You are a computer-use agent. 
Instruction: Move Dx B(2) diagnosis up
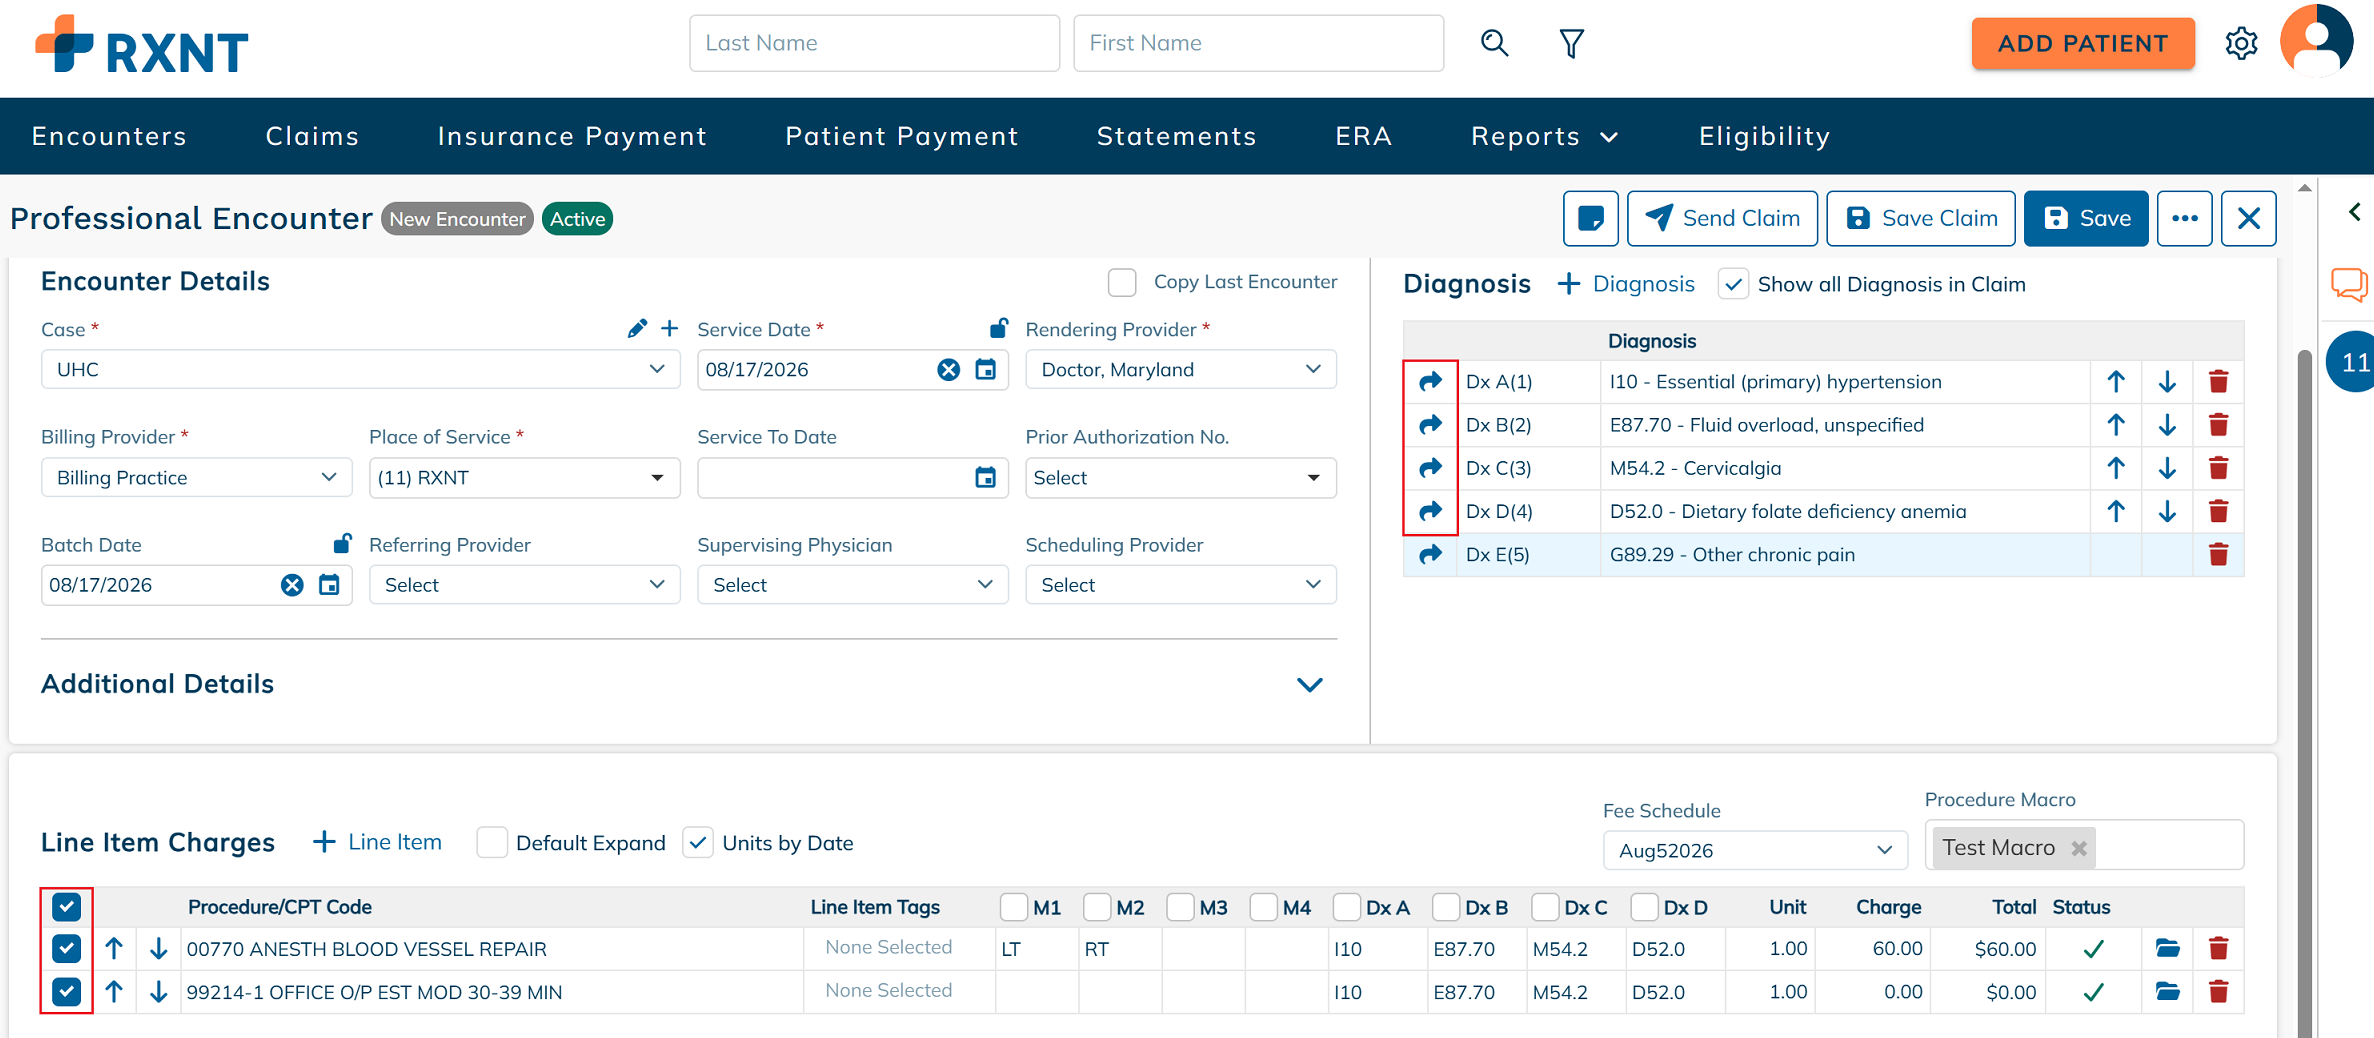(x=2116, y=425)
